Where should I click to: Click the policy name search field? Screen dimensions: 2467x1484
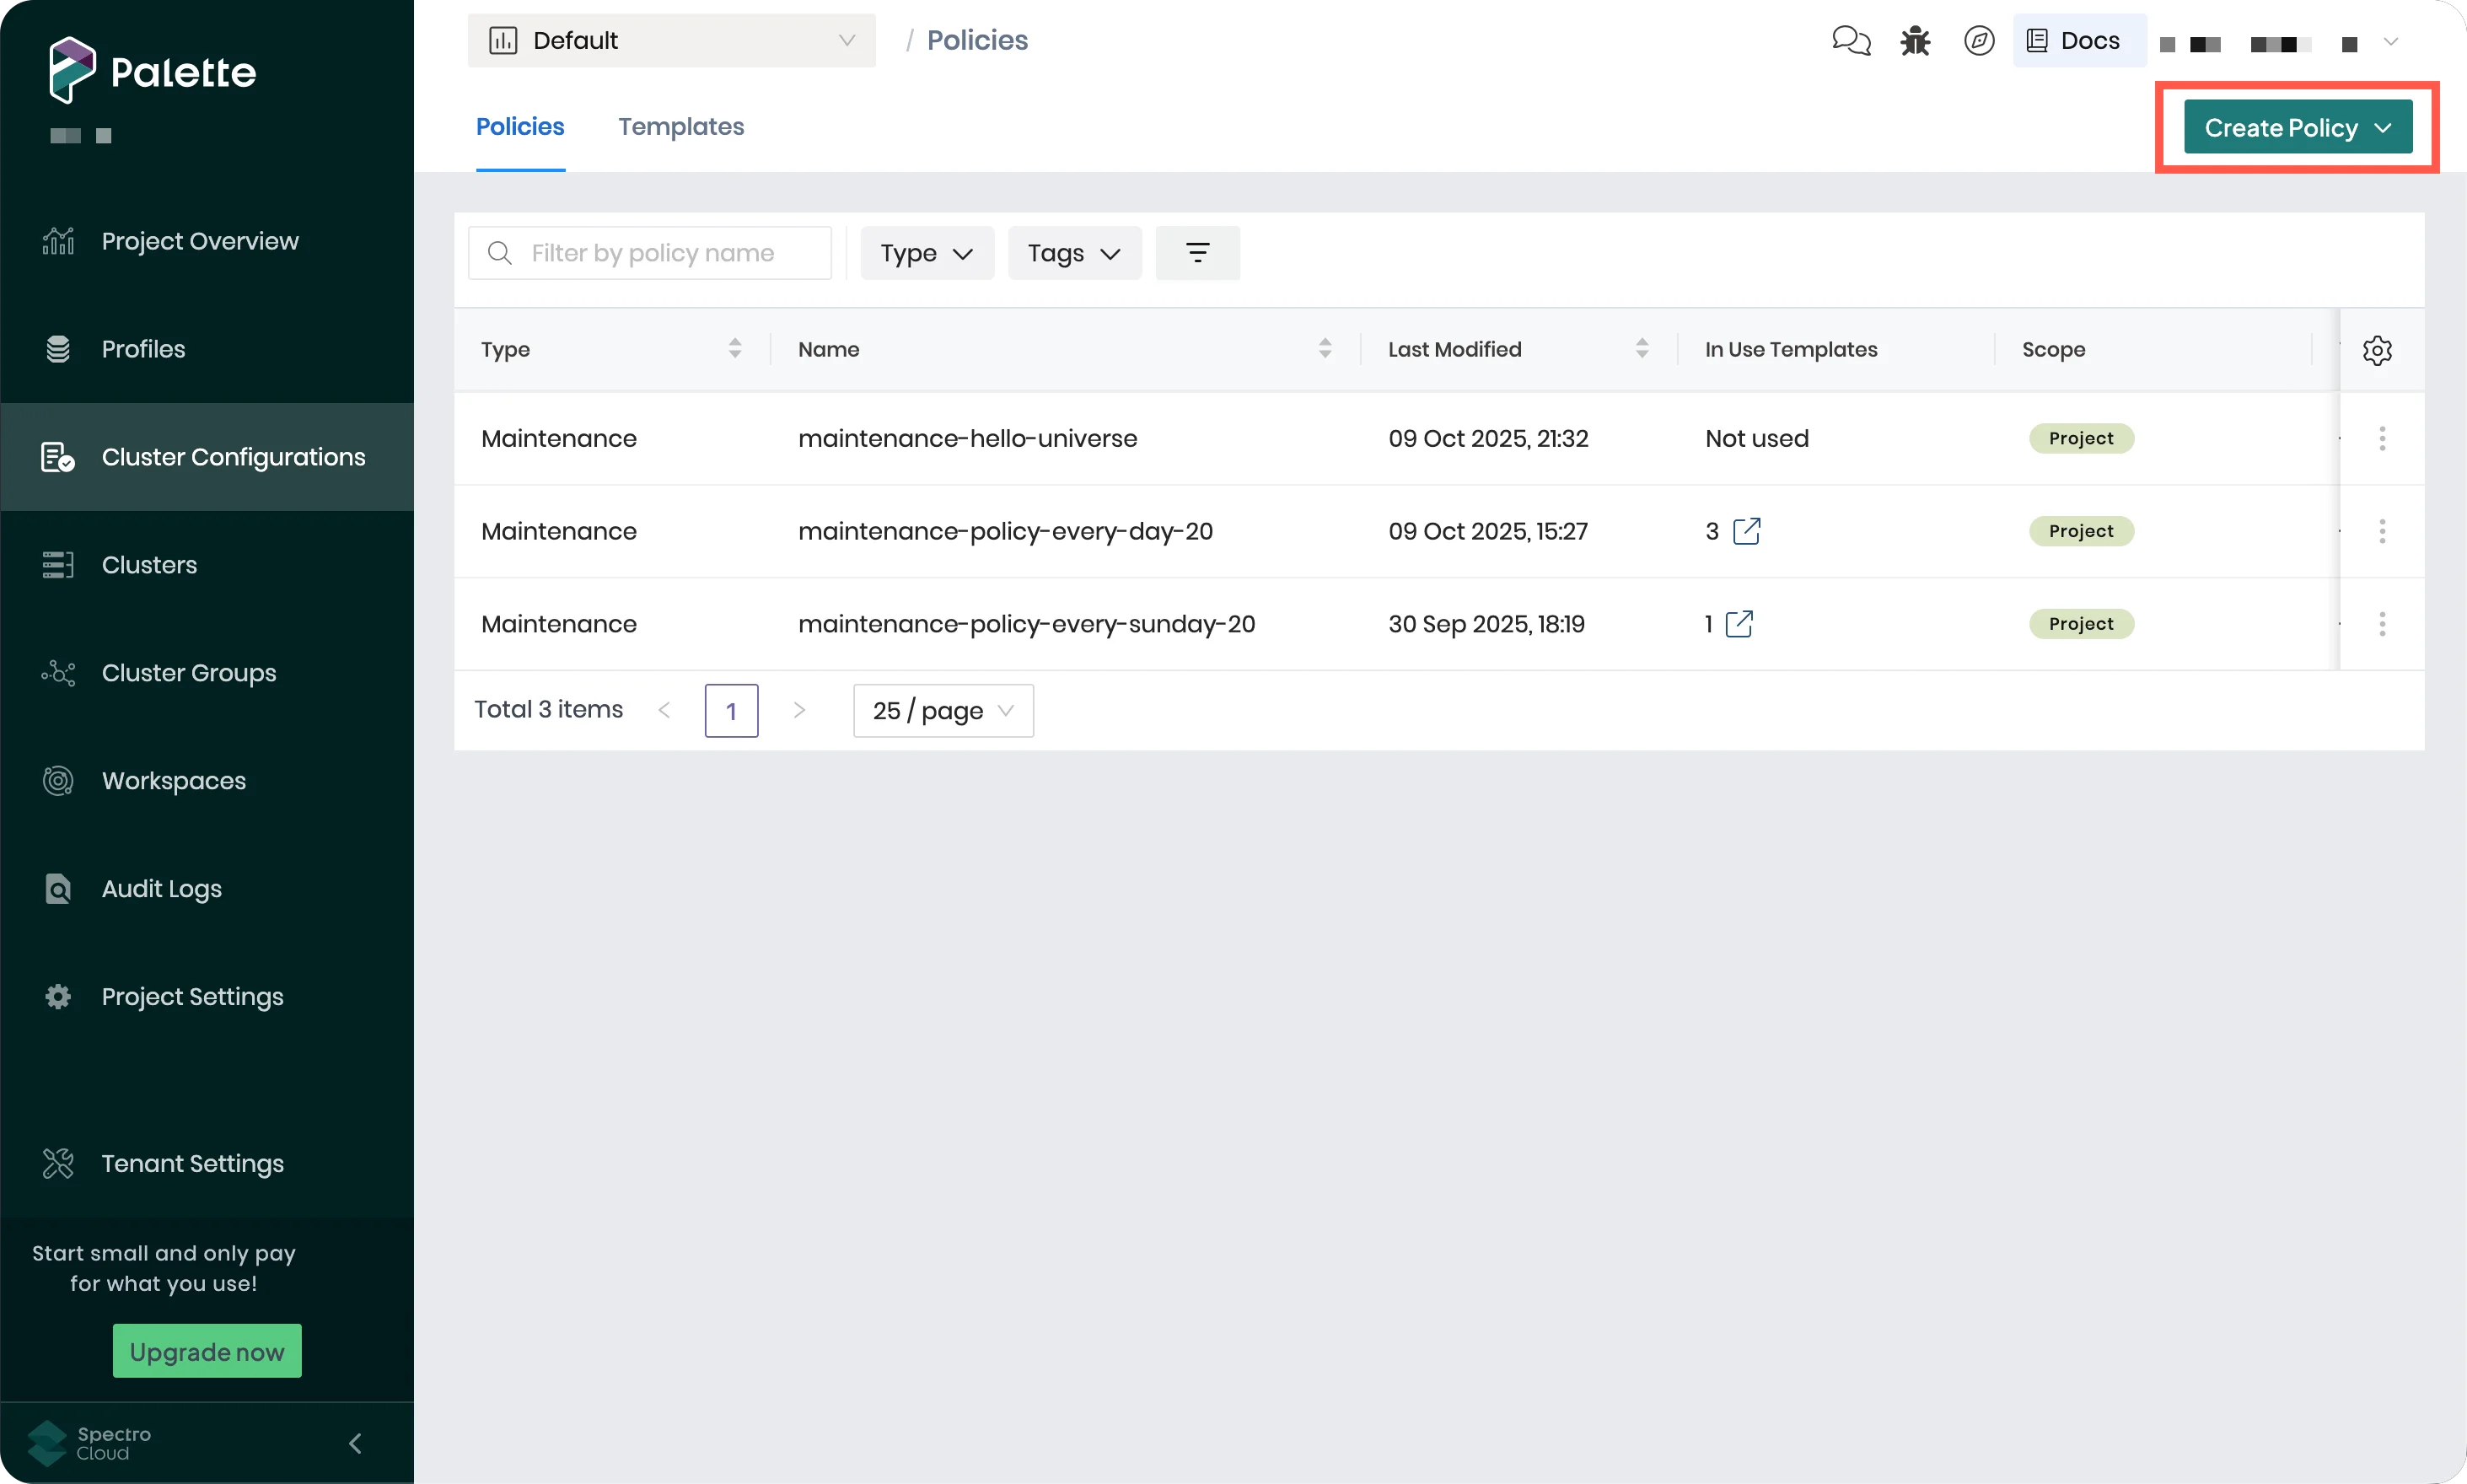click(650, 252)
